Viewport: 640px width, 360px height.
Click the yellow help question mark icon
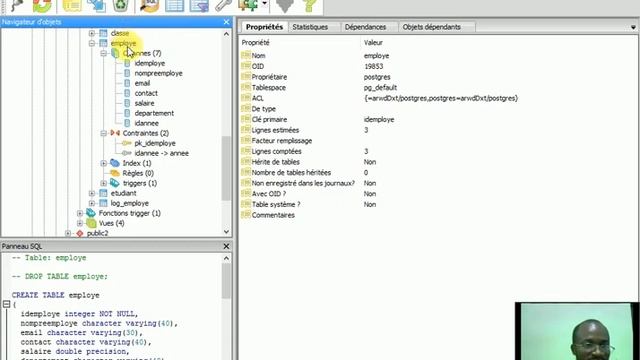[310, 5]
